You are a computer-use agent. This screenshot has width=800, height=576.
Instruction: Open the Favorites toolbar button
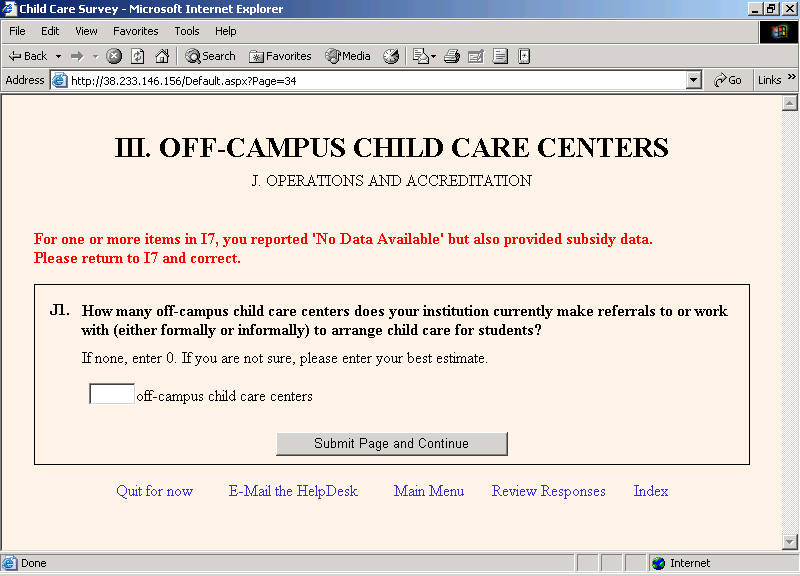280,56
